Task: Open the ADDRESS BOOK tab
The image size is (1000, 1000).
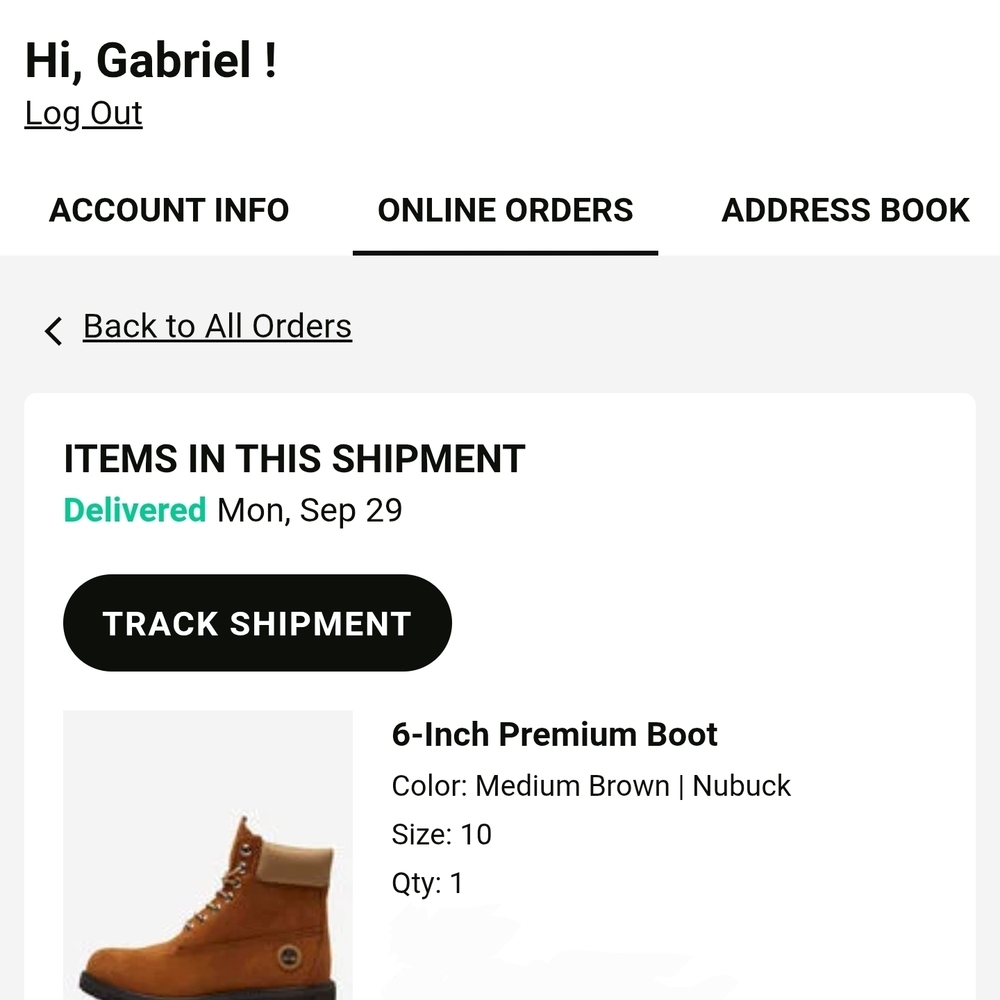Action: click(845, 210)
